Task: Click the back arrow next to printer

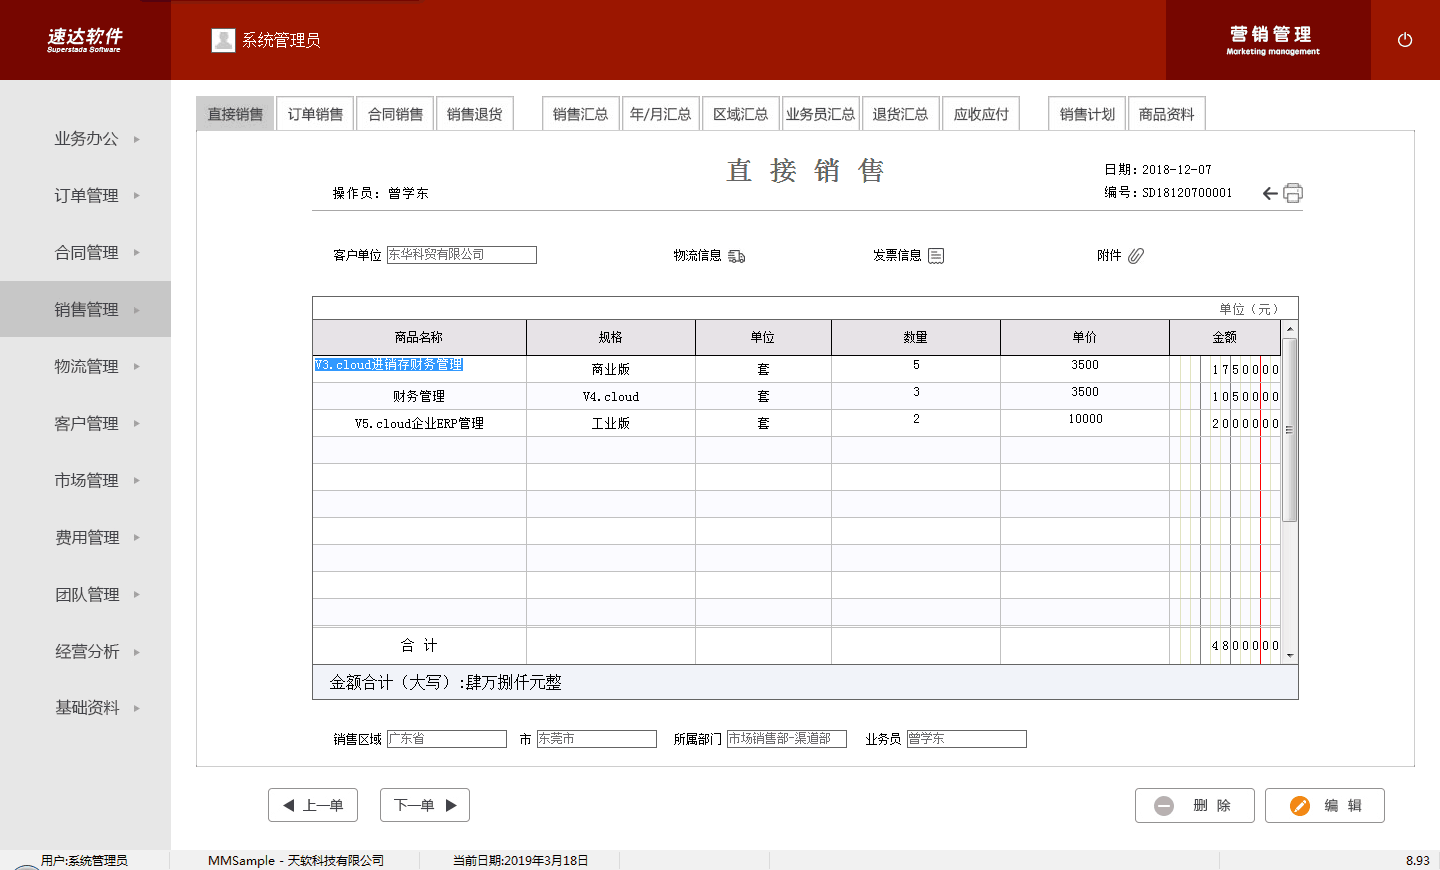Action: point(1269,193)
